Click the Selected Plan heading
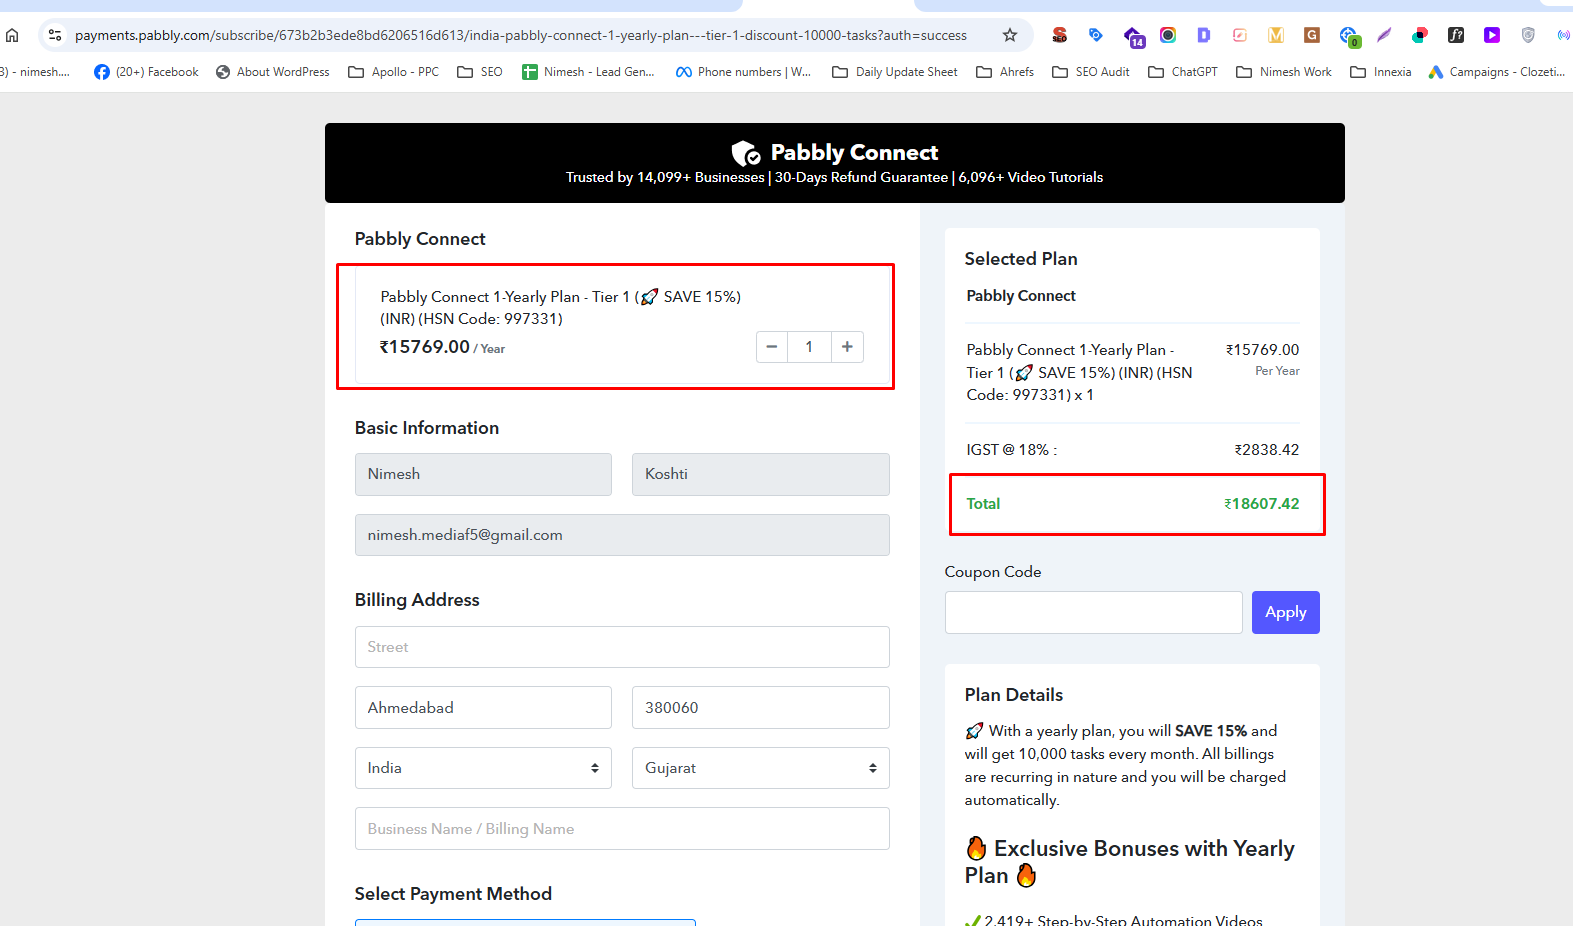Image resolution: width=1573 pixels, height=926 pixels. [x=1021, y=259]
